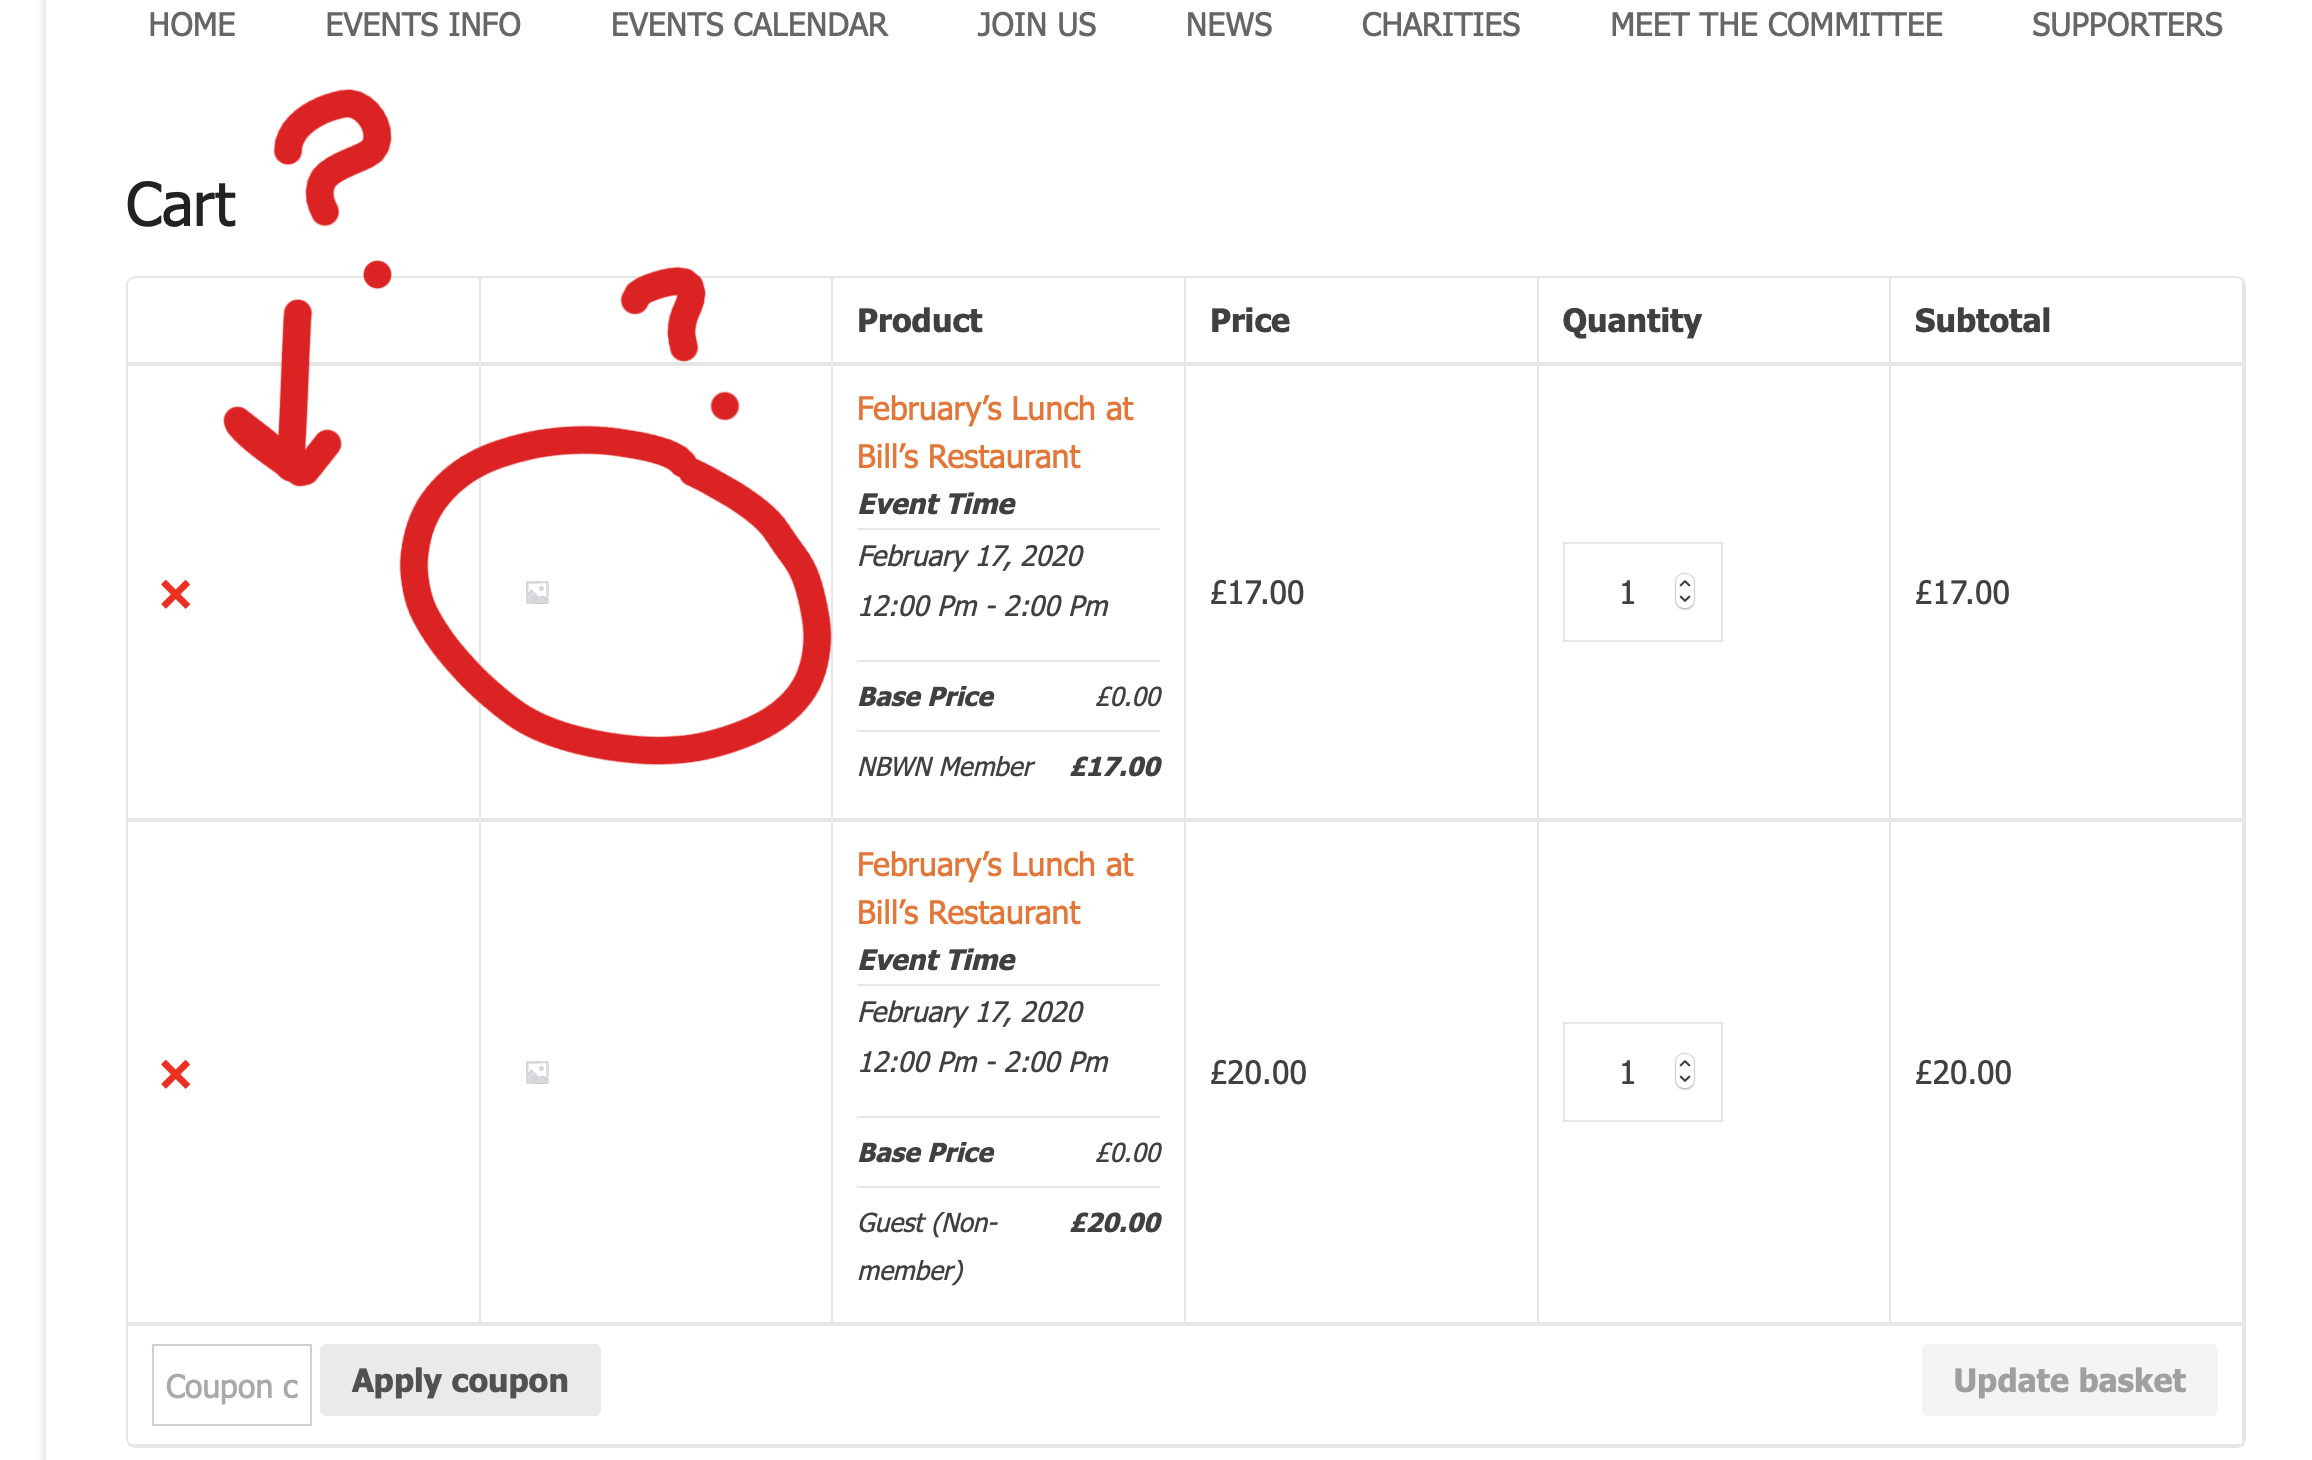Open MEET THE COMMITTEE page
The image size is (2312, 1460).
pos(1776,24)
